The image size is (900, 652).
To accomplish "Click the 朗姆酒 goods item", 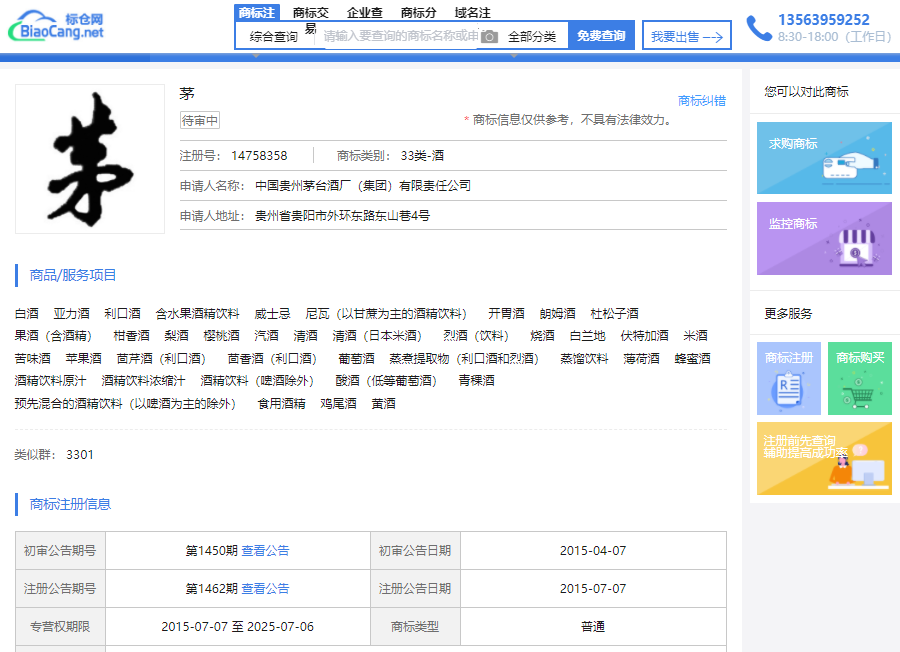I will pyautogui.click(x=557, y=313).
